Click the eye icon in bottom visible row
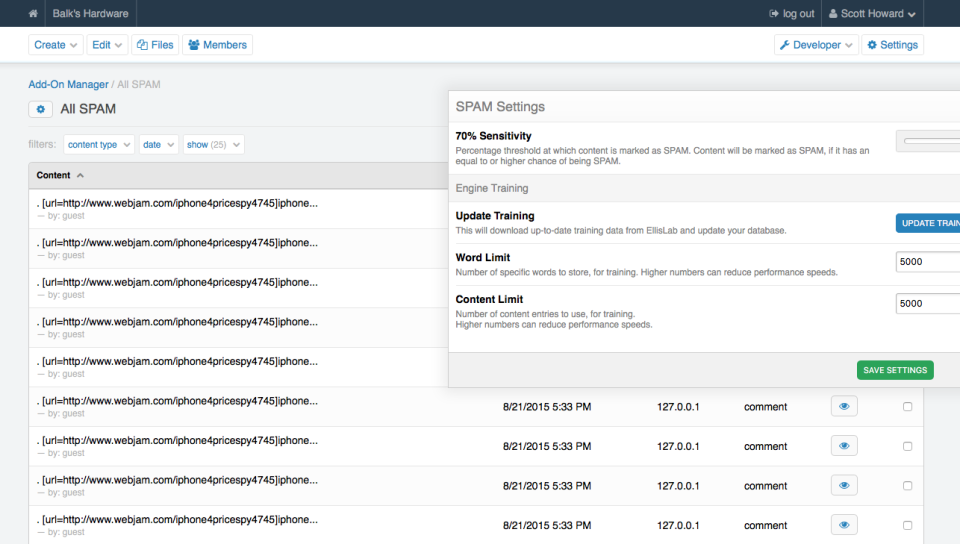 [x=844, y=525]
